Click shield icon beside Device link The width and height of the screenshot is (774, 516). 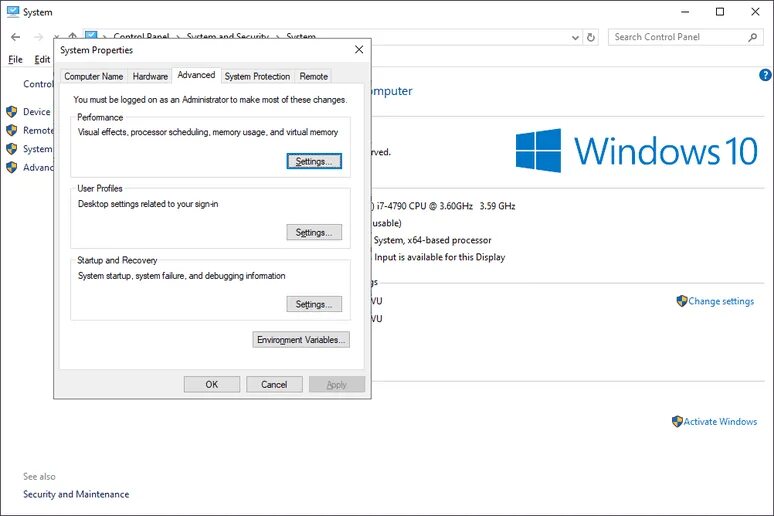click(12, 112)
